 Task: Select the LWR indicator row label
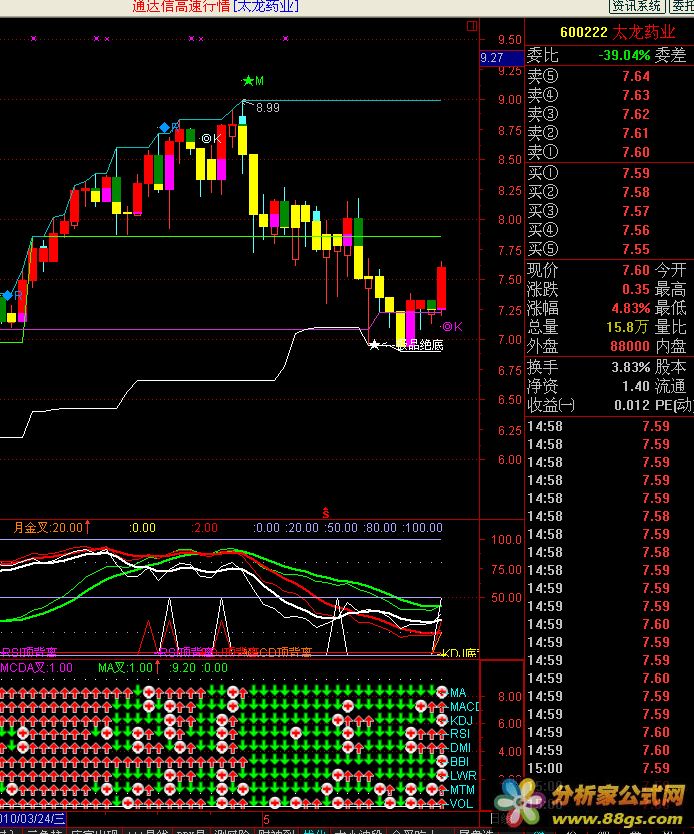[x=463, y=775]
